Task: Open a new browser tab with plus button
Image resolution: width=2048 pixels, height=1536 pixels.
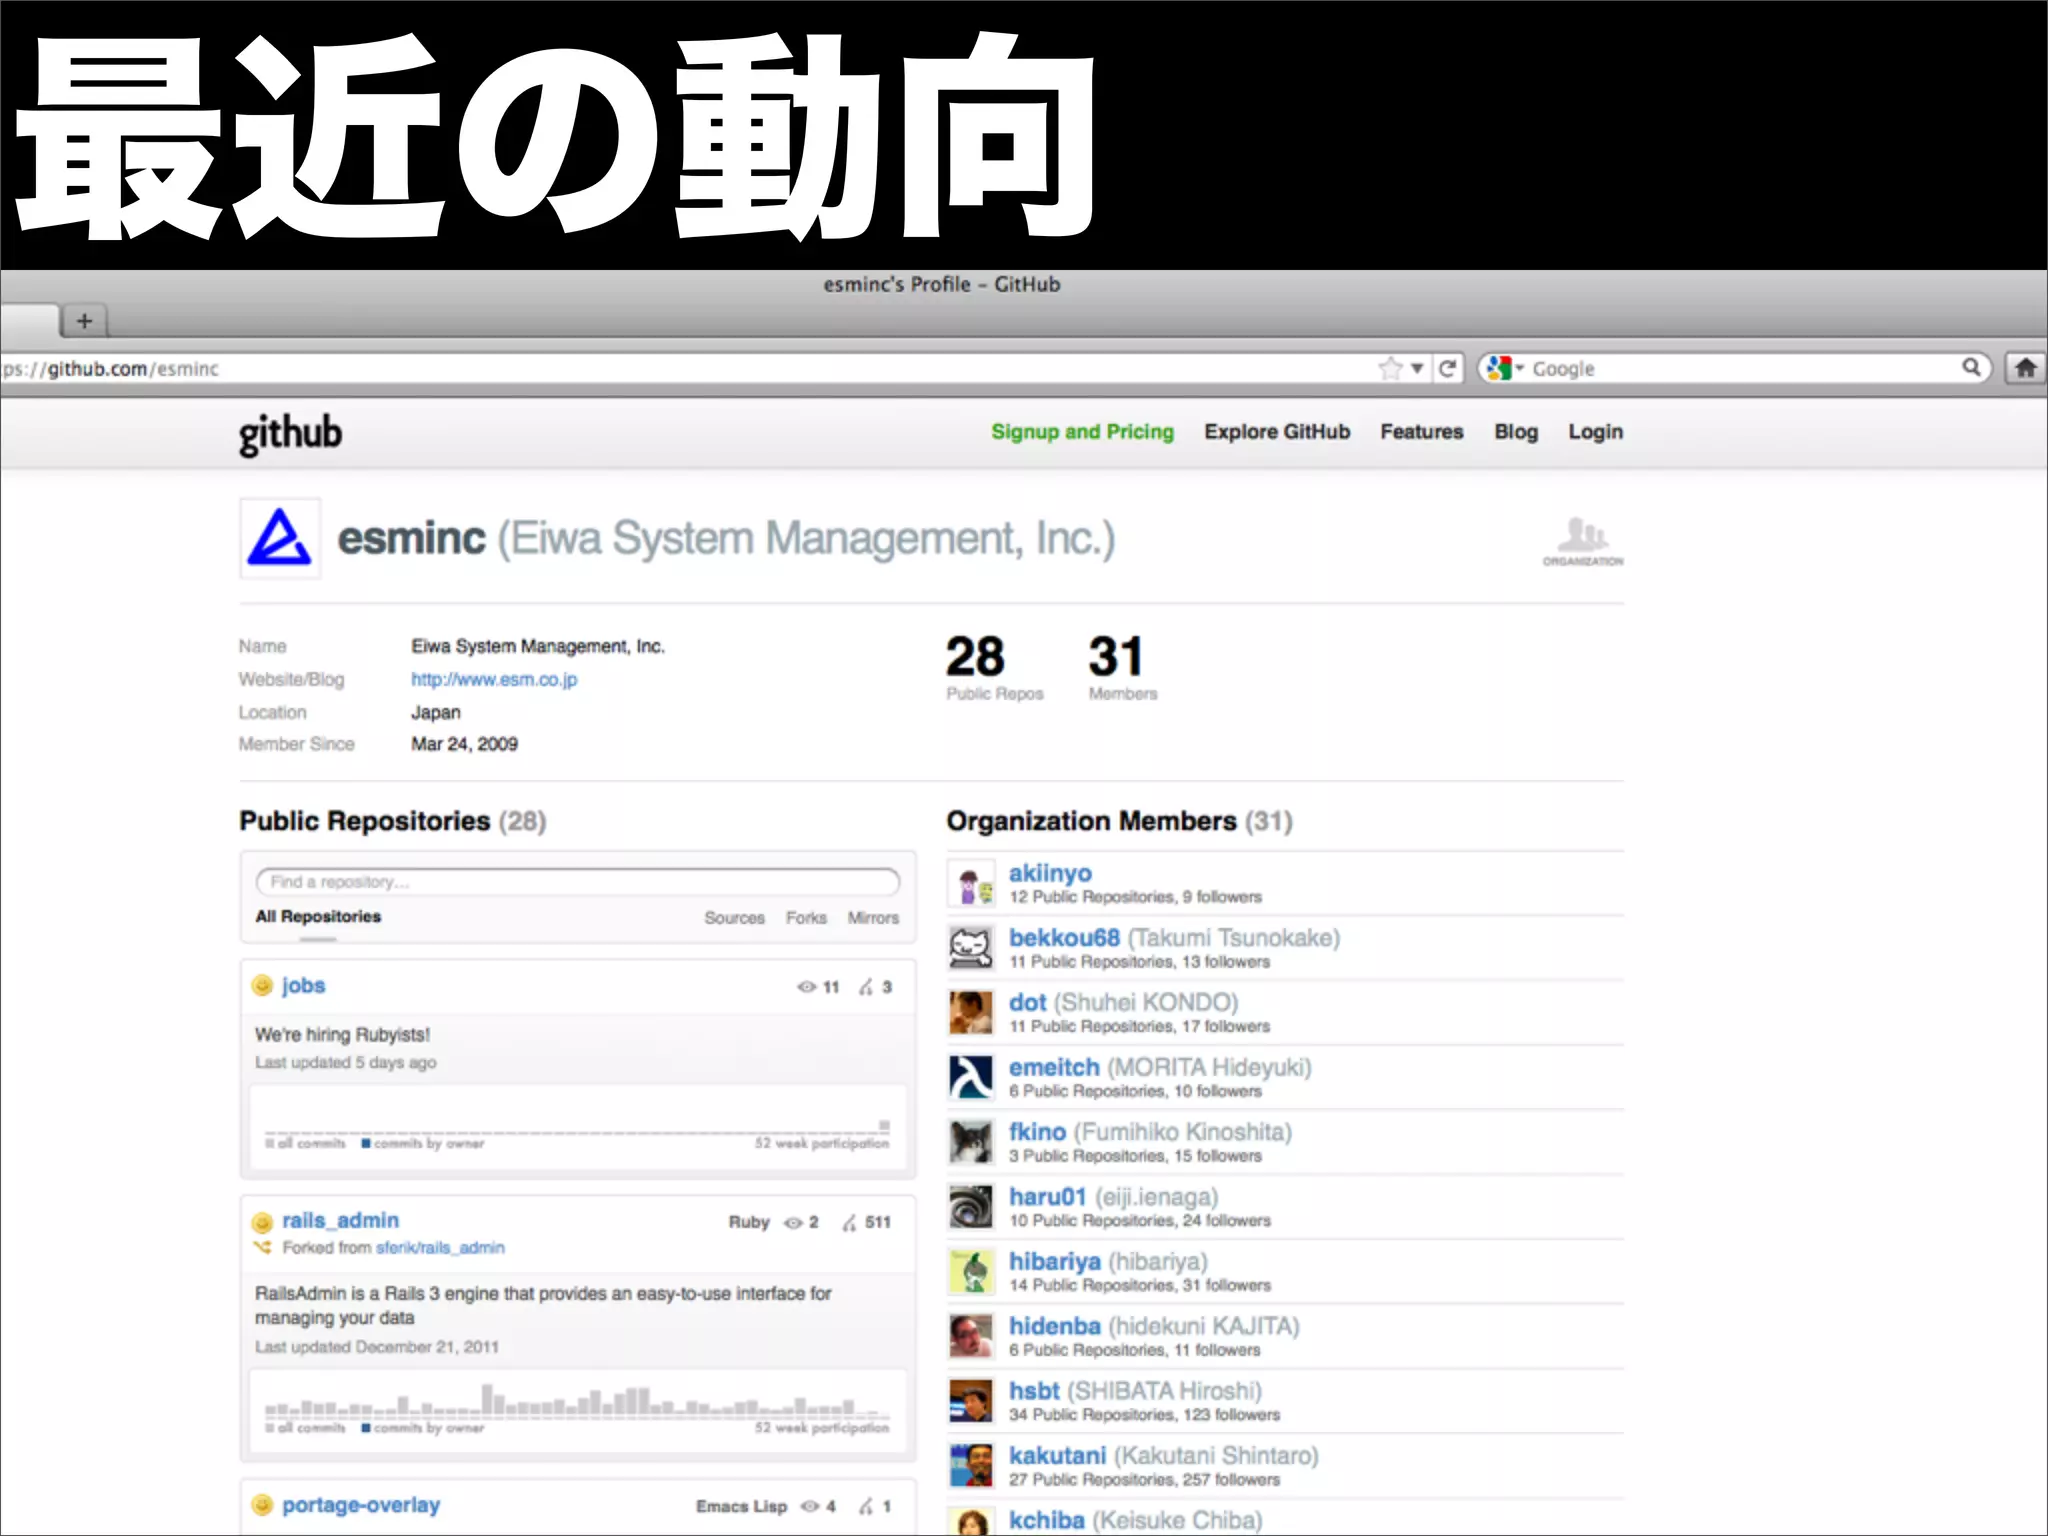Action: [84, 321]
